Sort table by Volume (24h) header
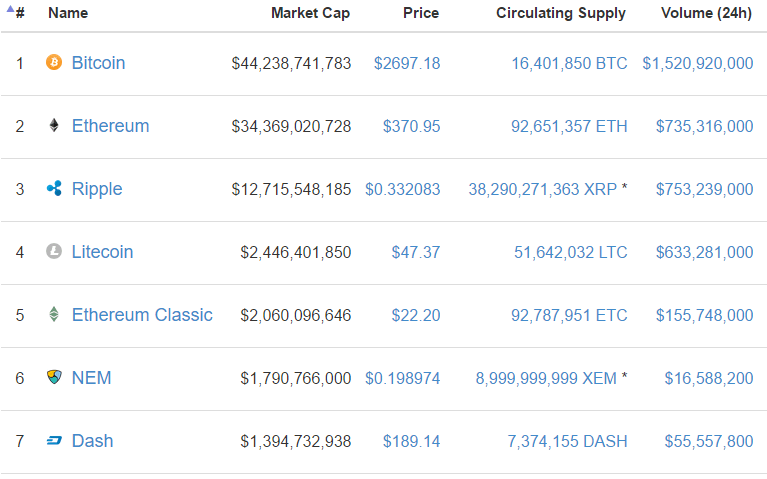This screenshot has width=767, height=479. tap(707, 14)
